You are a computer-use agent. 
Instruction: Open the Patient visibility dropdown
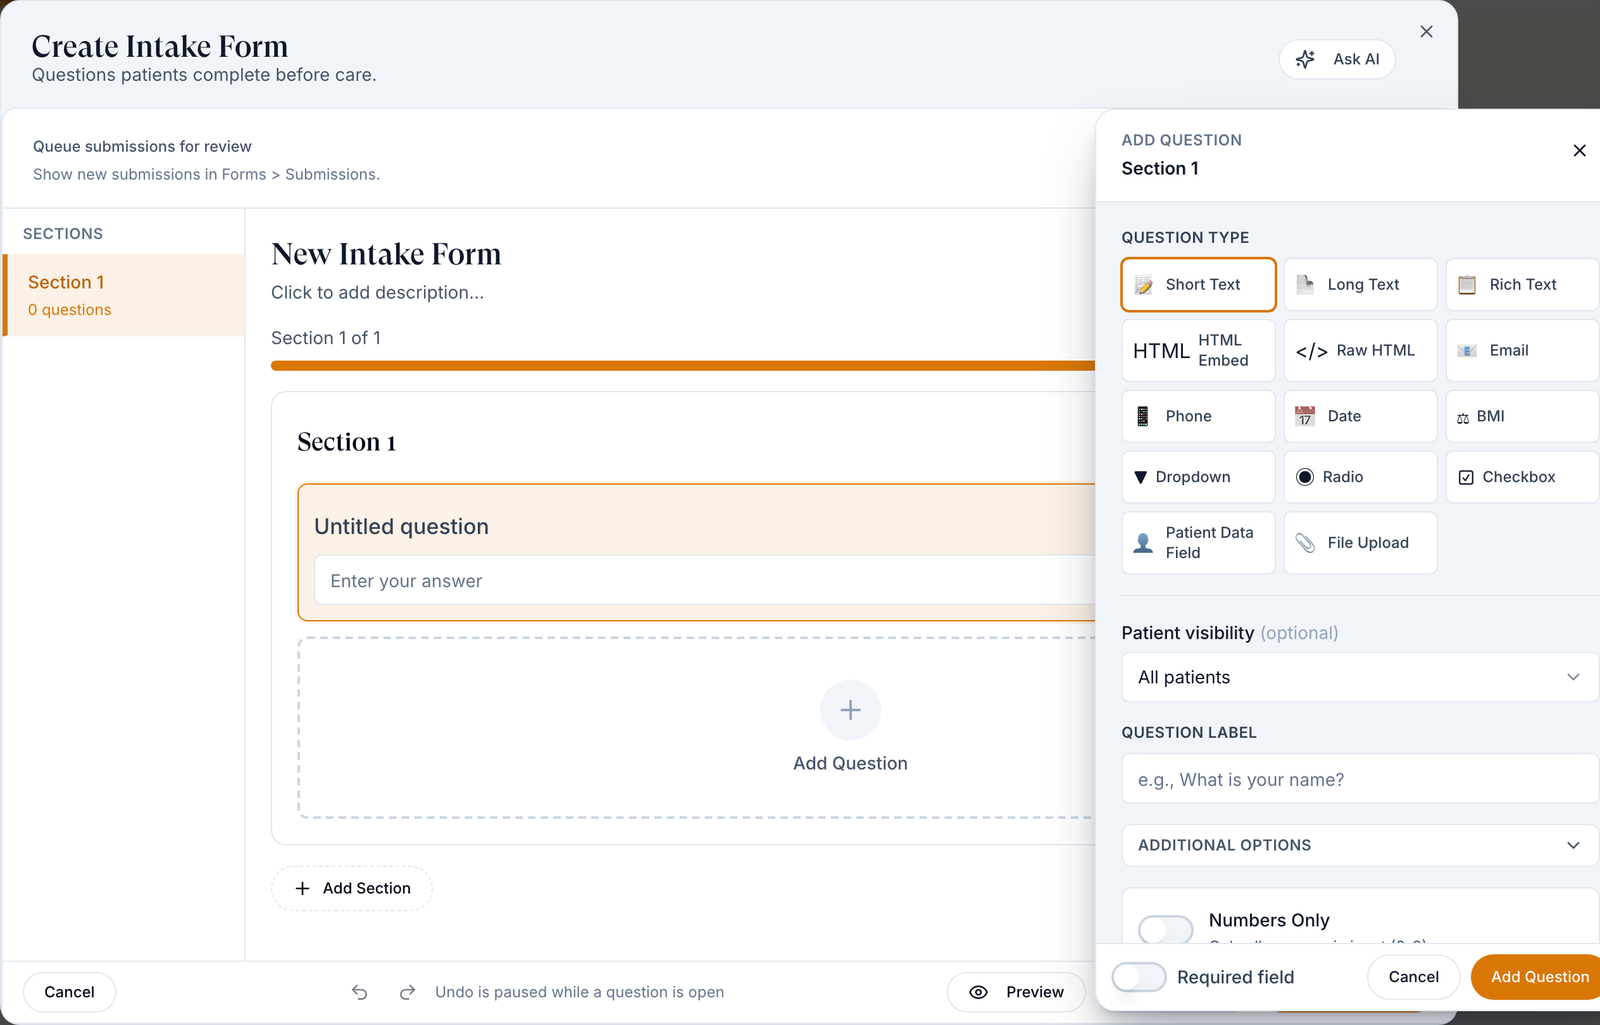coord(1360,677)
